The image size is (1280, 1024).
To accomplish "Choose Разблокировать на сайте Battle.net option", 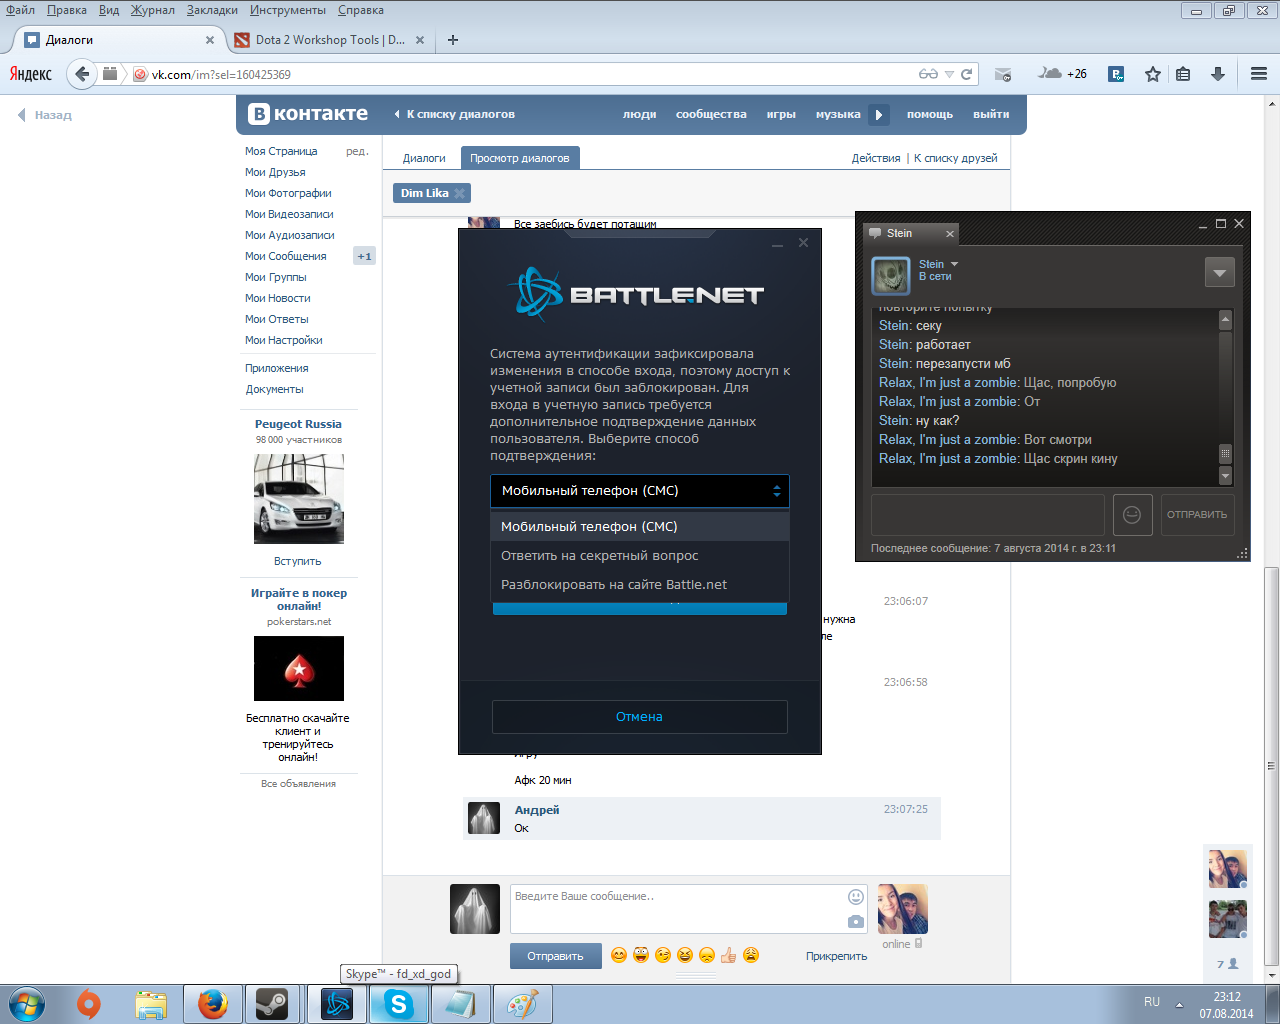I will pos(640,584).
